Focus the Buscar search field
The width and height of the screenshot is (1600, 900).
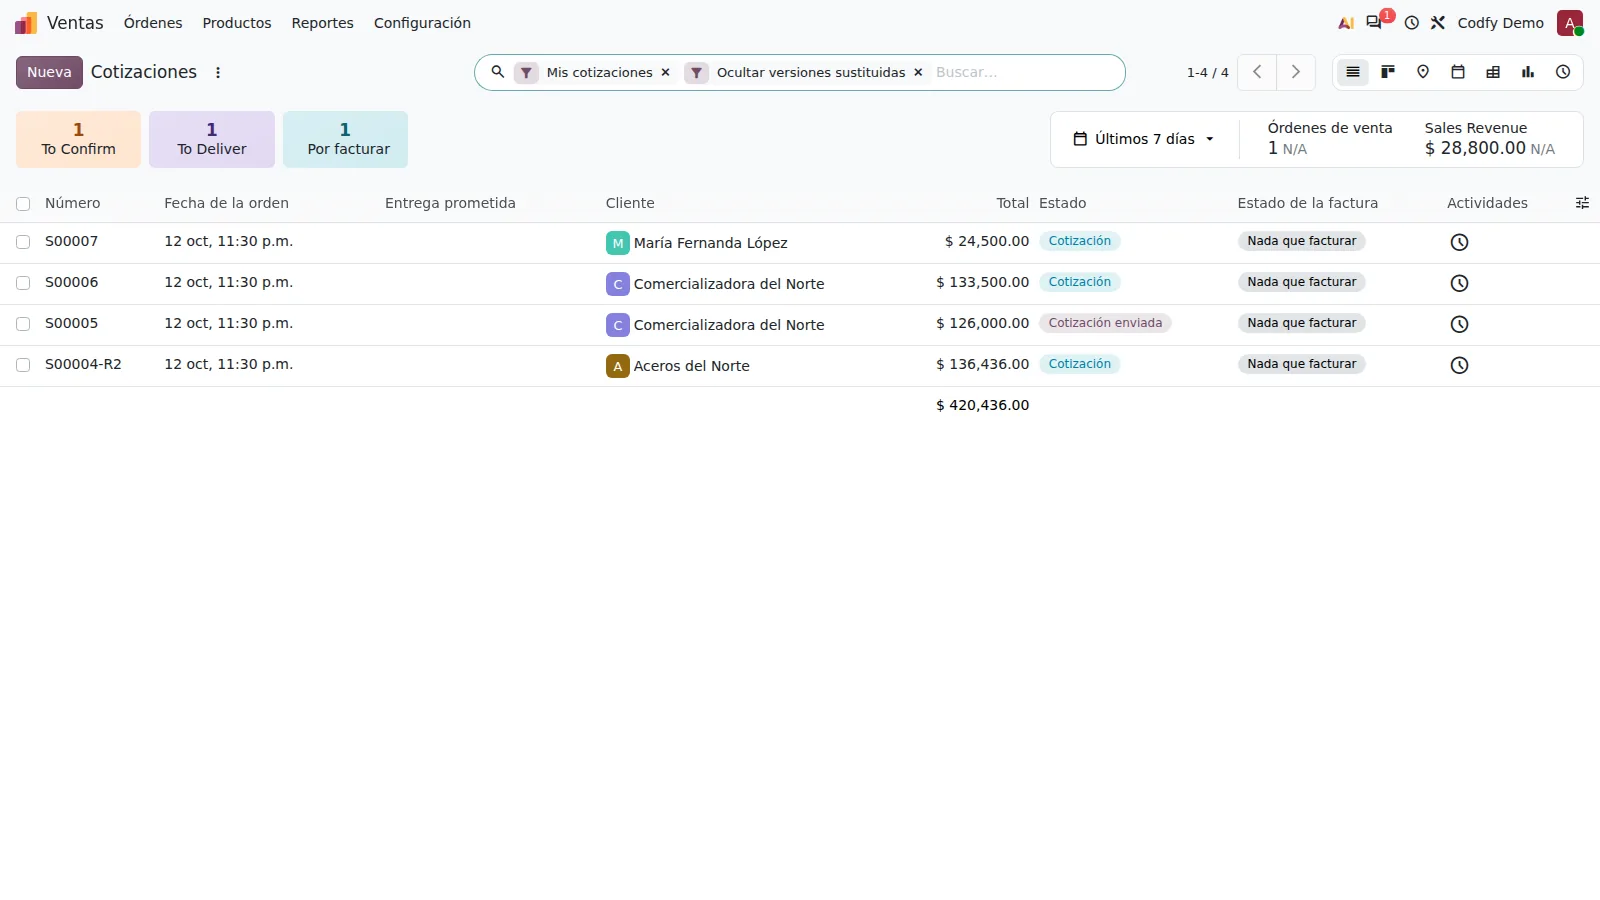point(1022,72)
